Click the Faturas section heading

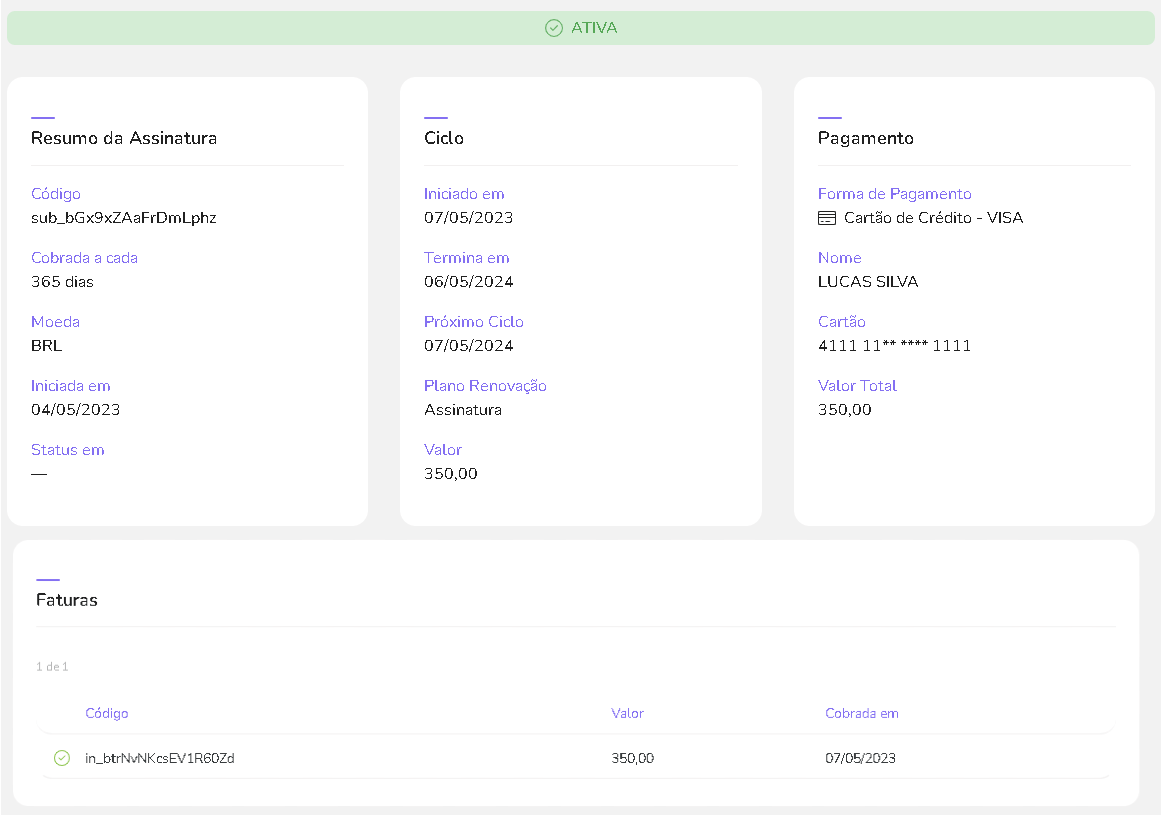coord(67,600)
